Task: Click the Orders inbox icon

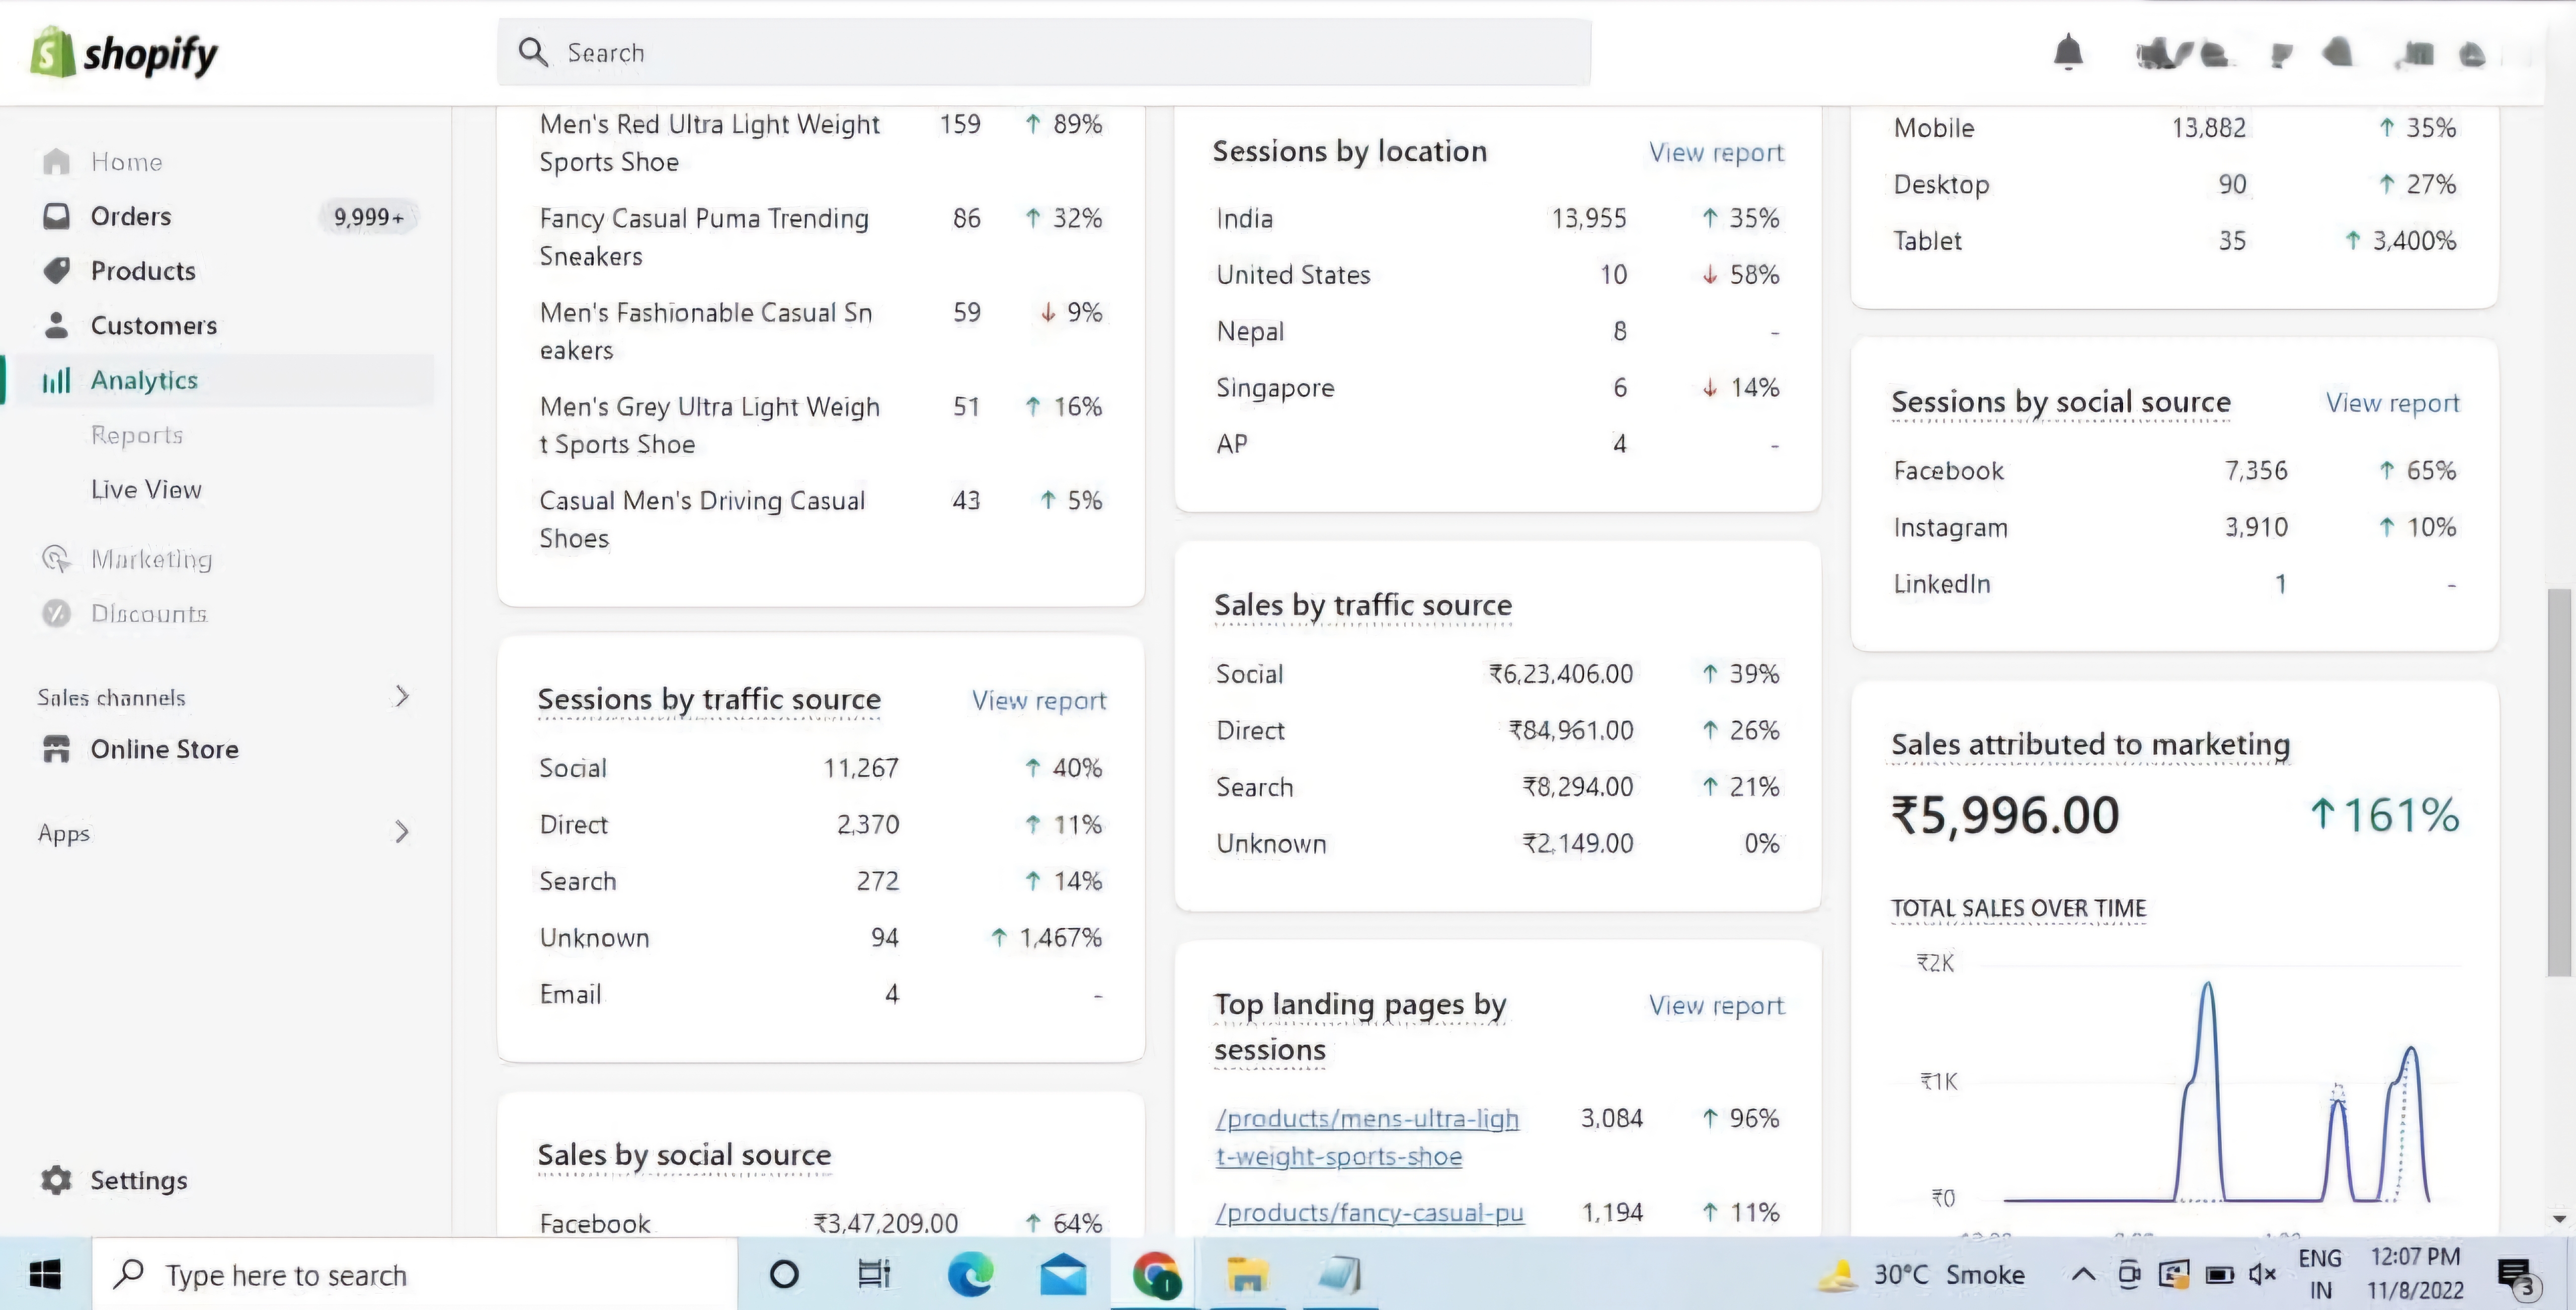Action: [x=57, y=216]
